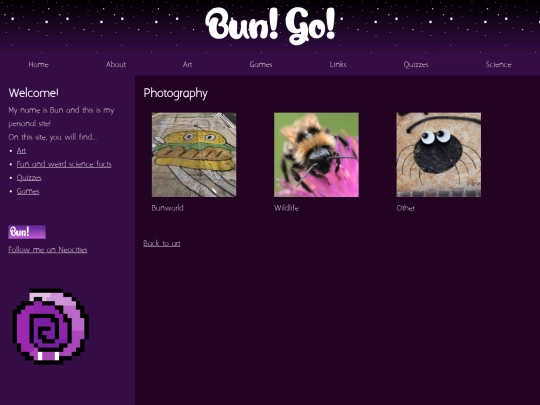Go to the About page
Screen dimensions: 540x405
[116, 64]
